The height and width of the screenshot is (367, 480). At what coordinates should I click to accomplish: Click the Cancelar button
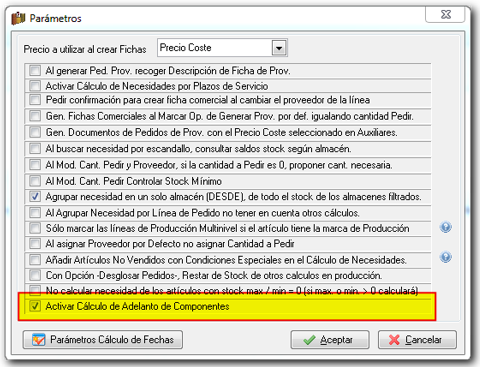click(x=417, y=340)
